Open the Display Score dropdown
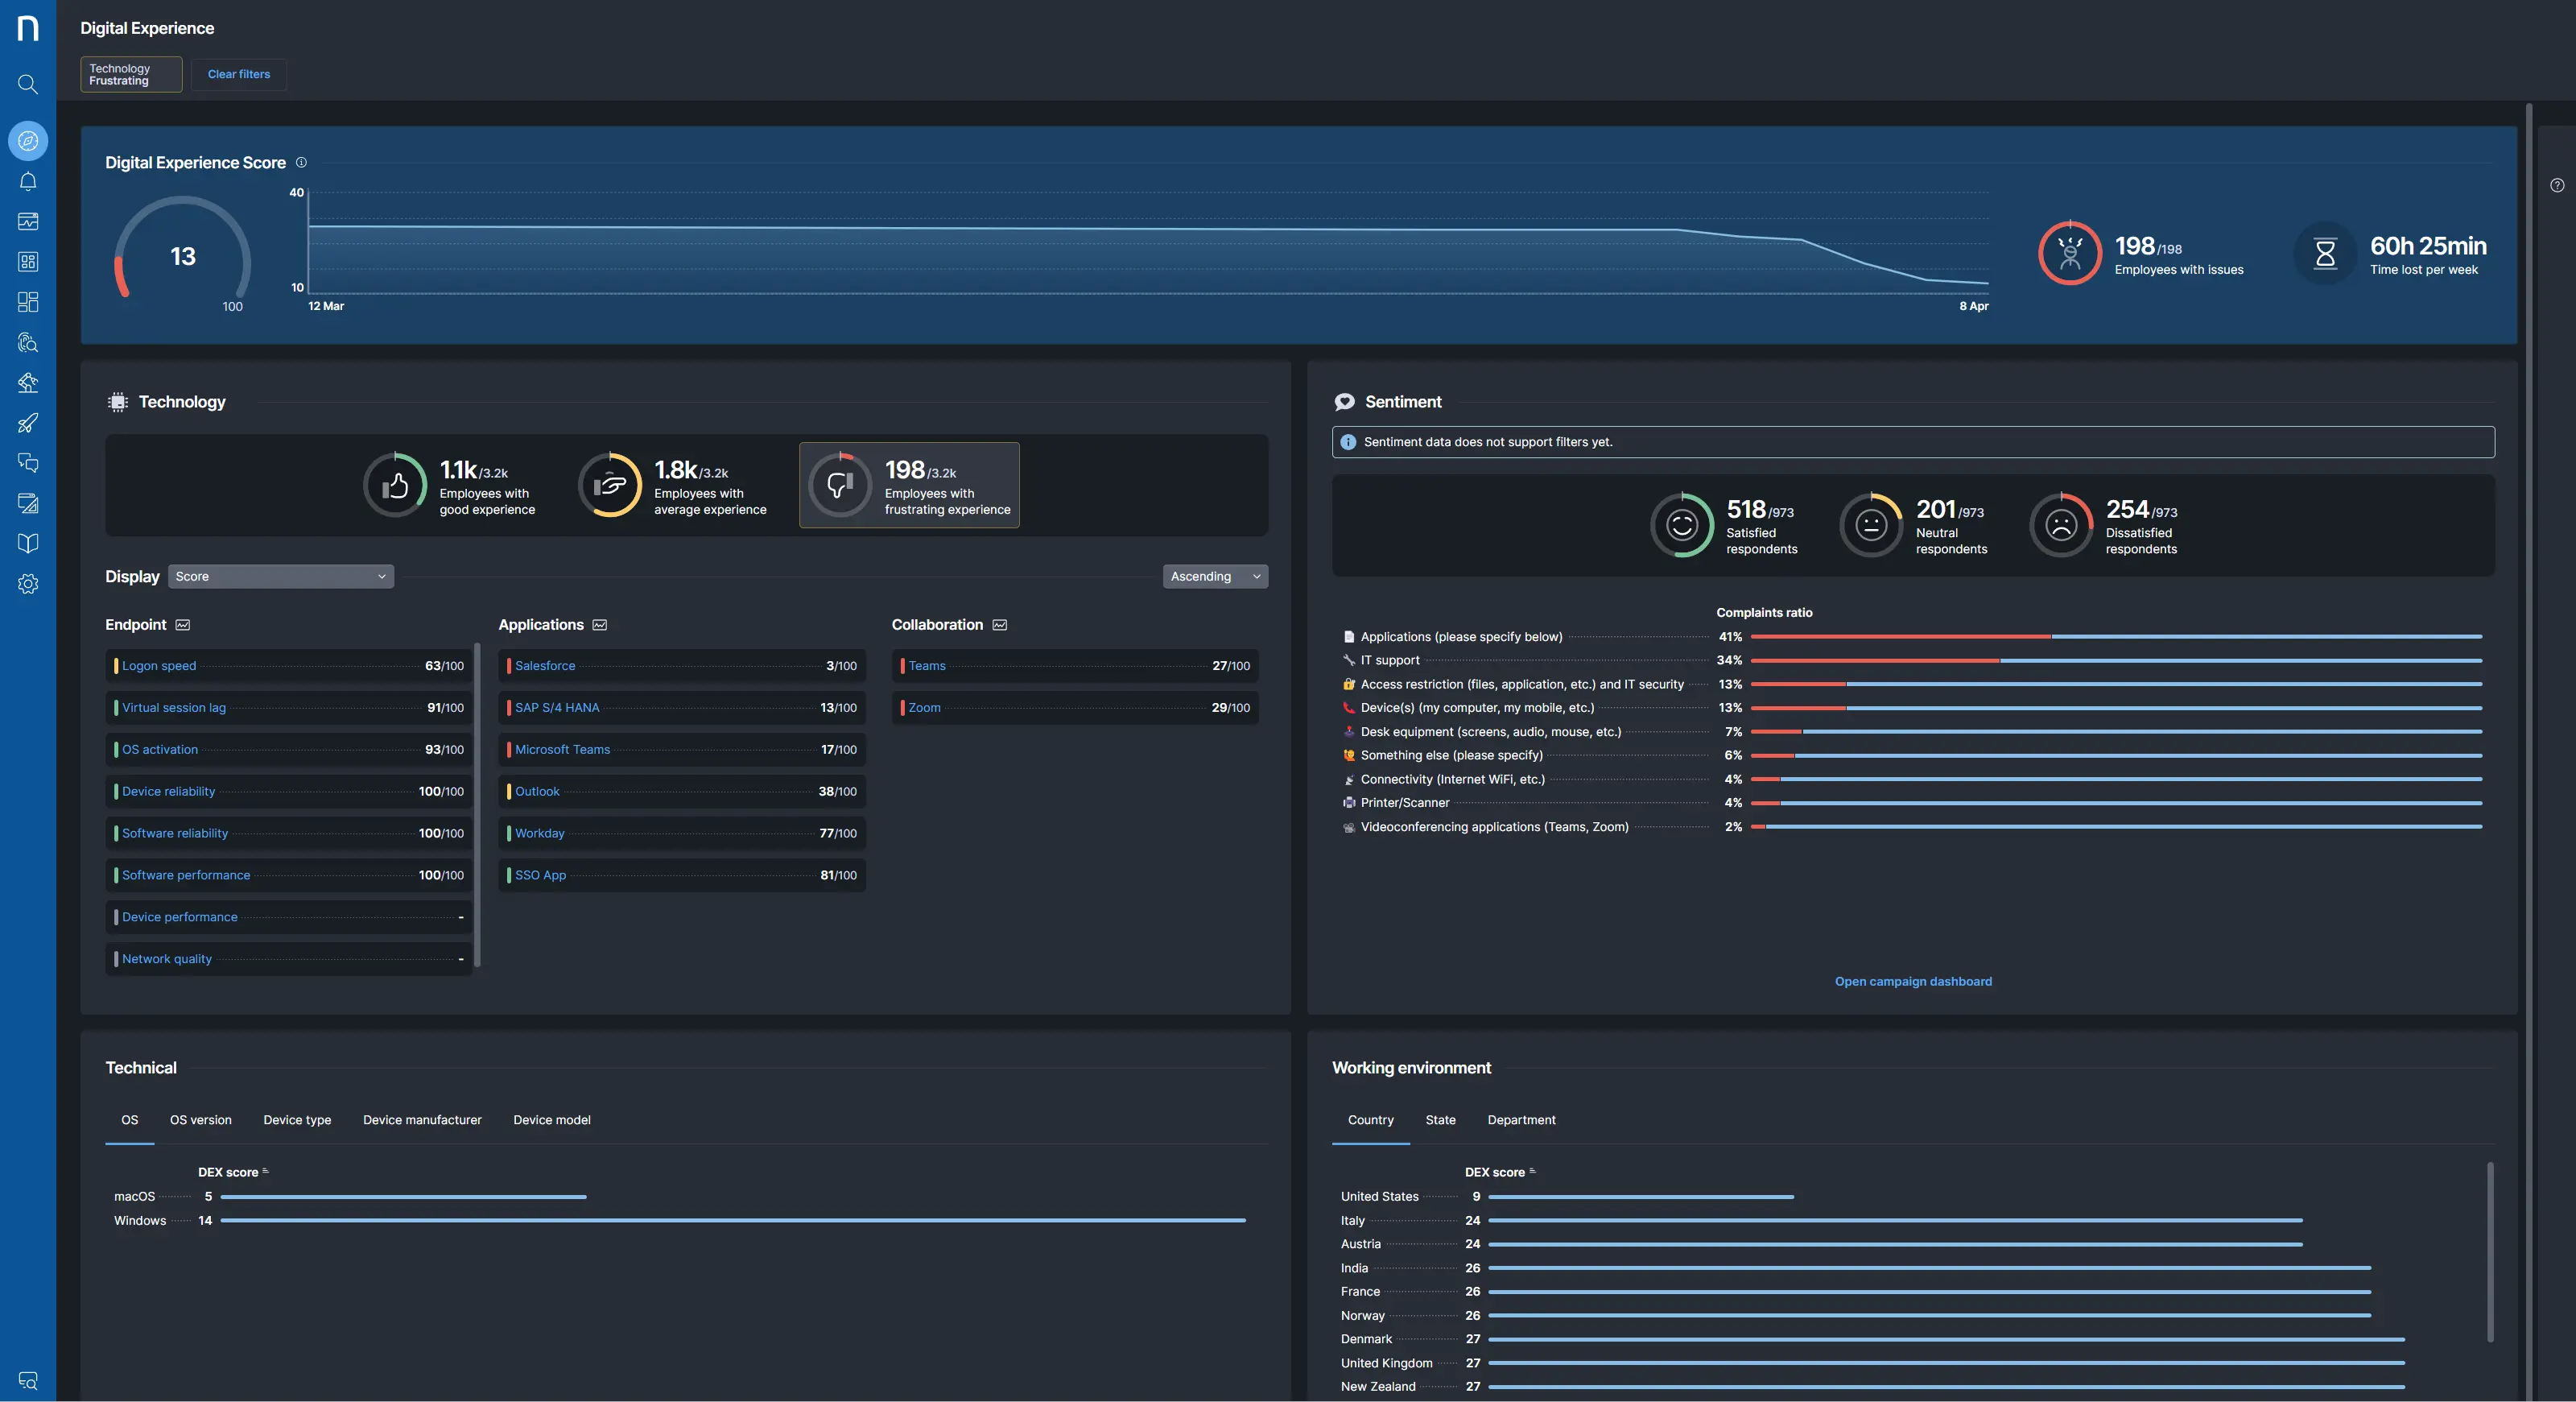This screenshot has width=2576, height=1402. (281, 576)
